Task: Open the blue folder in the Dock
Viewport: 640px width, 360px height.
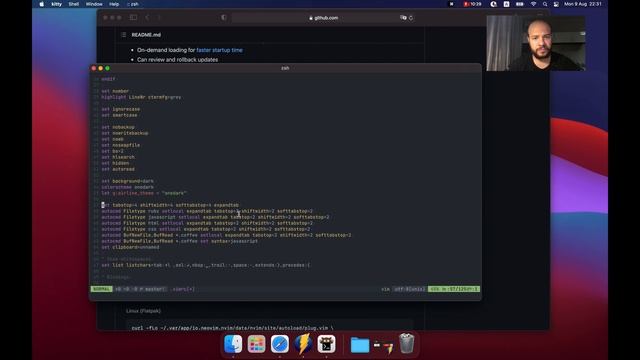Action: click(x=360, y=345)
